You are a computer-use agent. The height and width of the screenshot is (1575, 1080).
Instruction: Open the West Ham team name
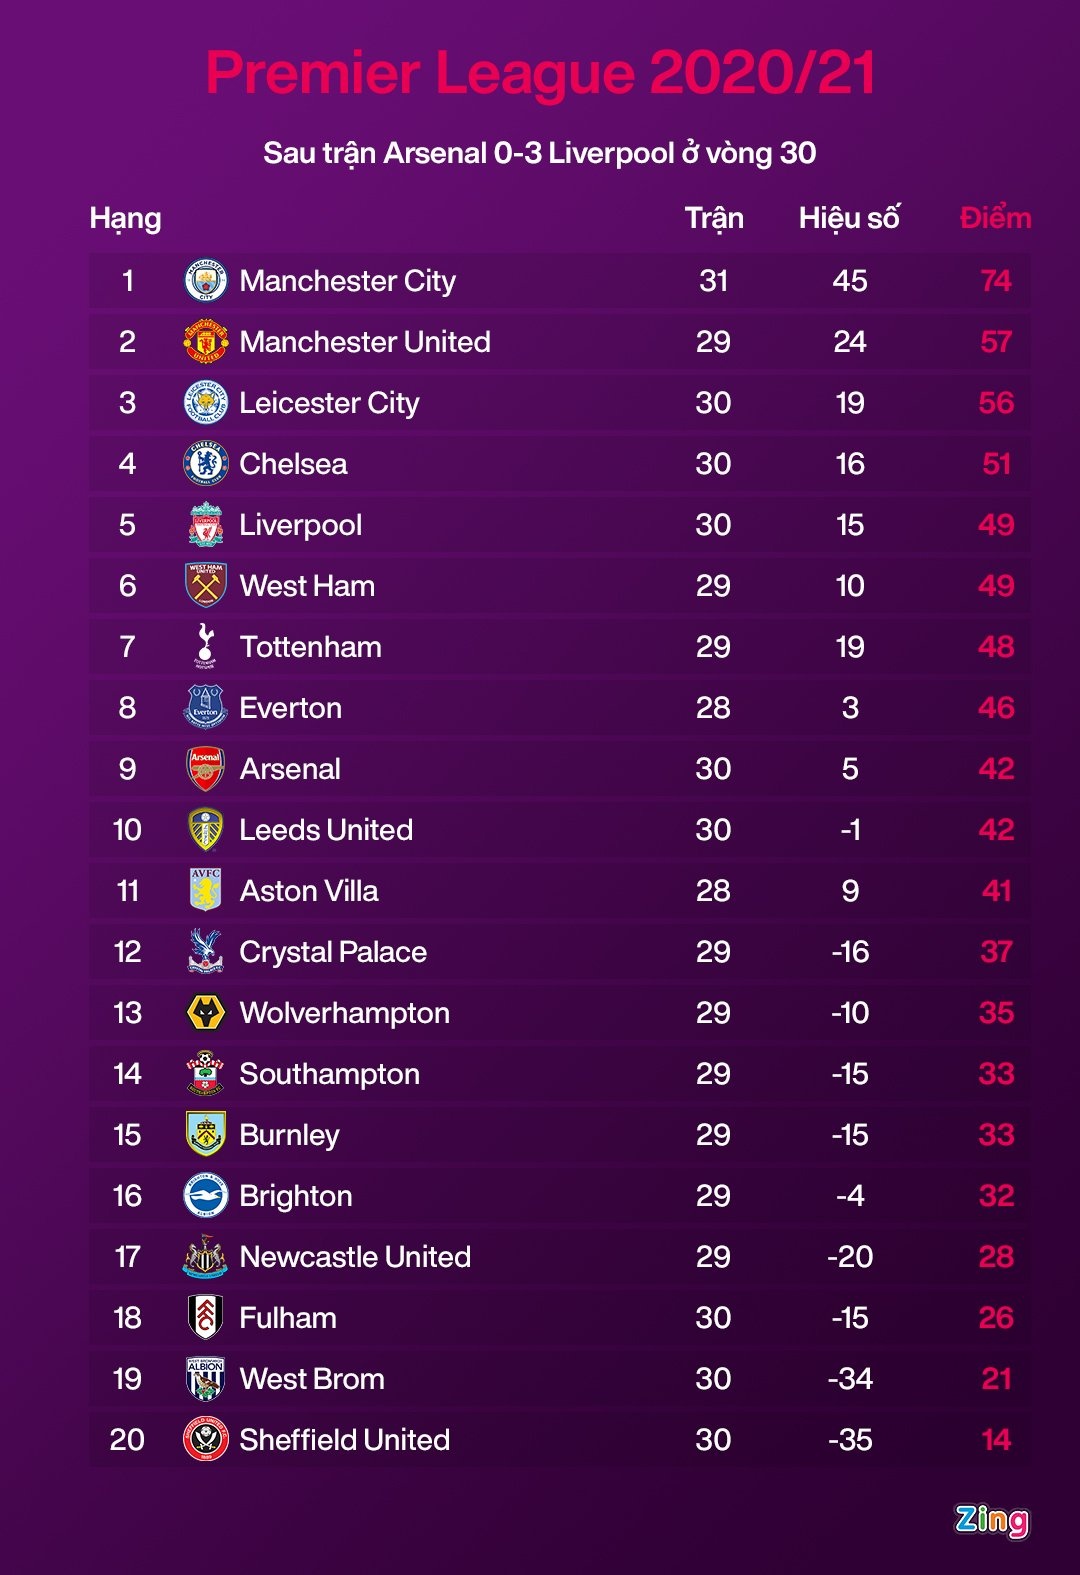tap(307, 586)
